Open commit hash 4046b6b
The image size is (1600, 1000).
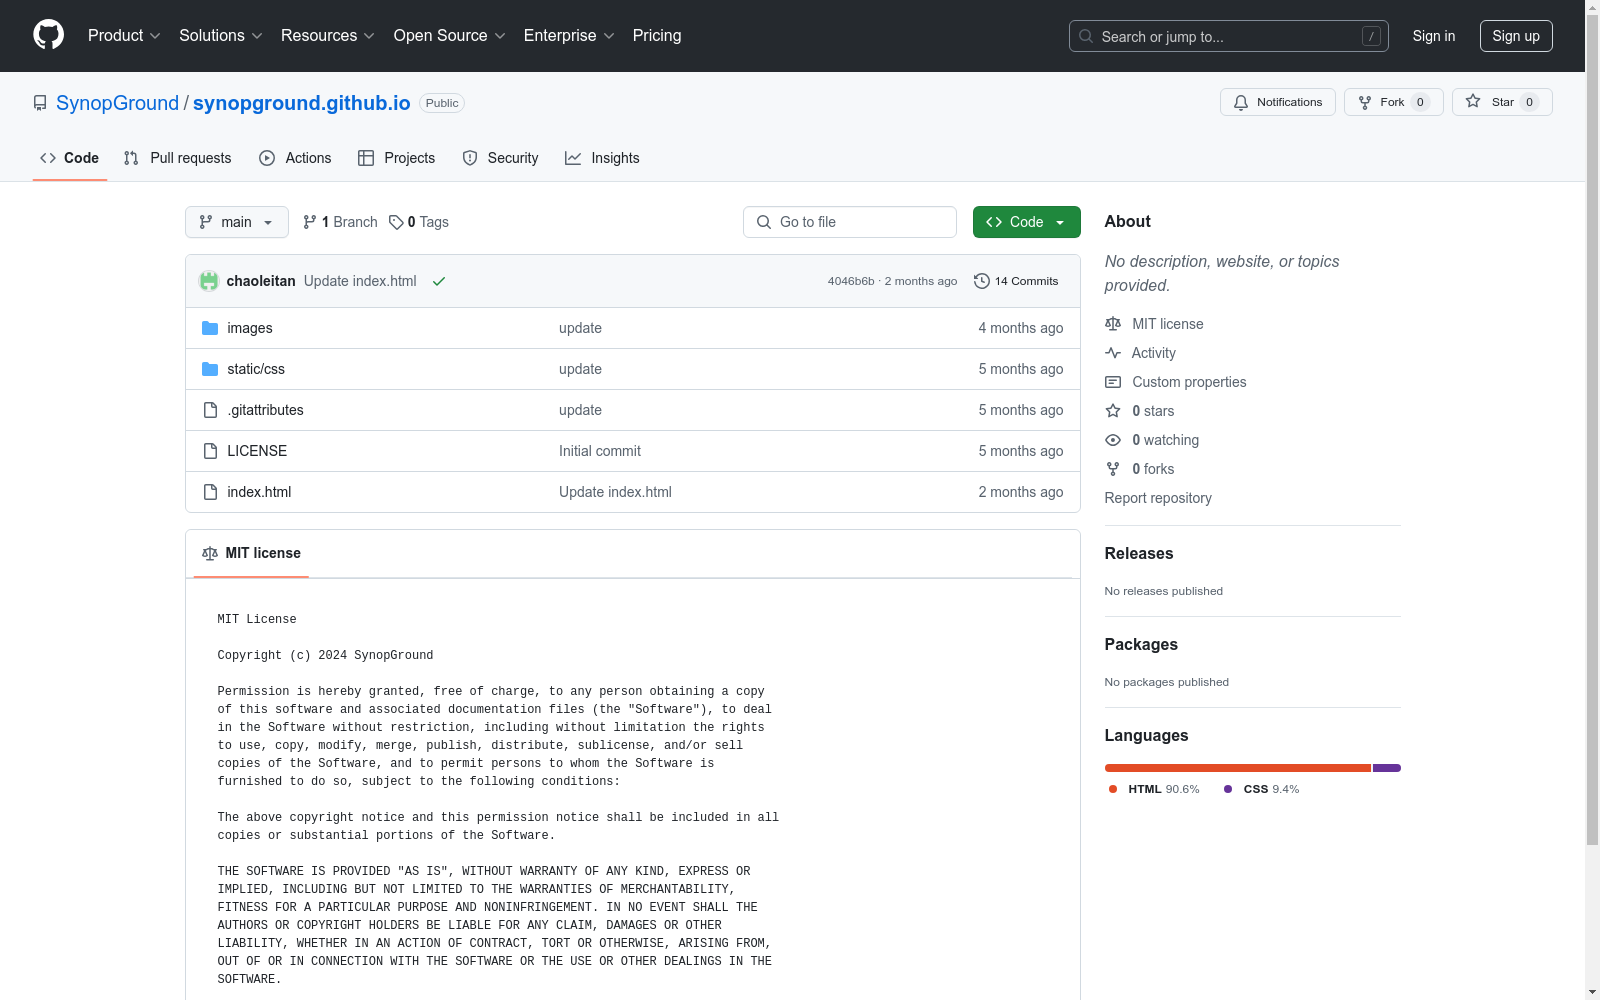pyautogui.click(x=851, y=281)
